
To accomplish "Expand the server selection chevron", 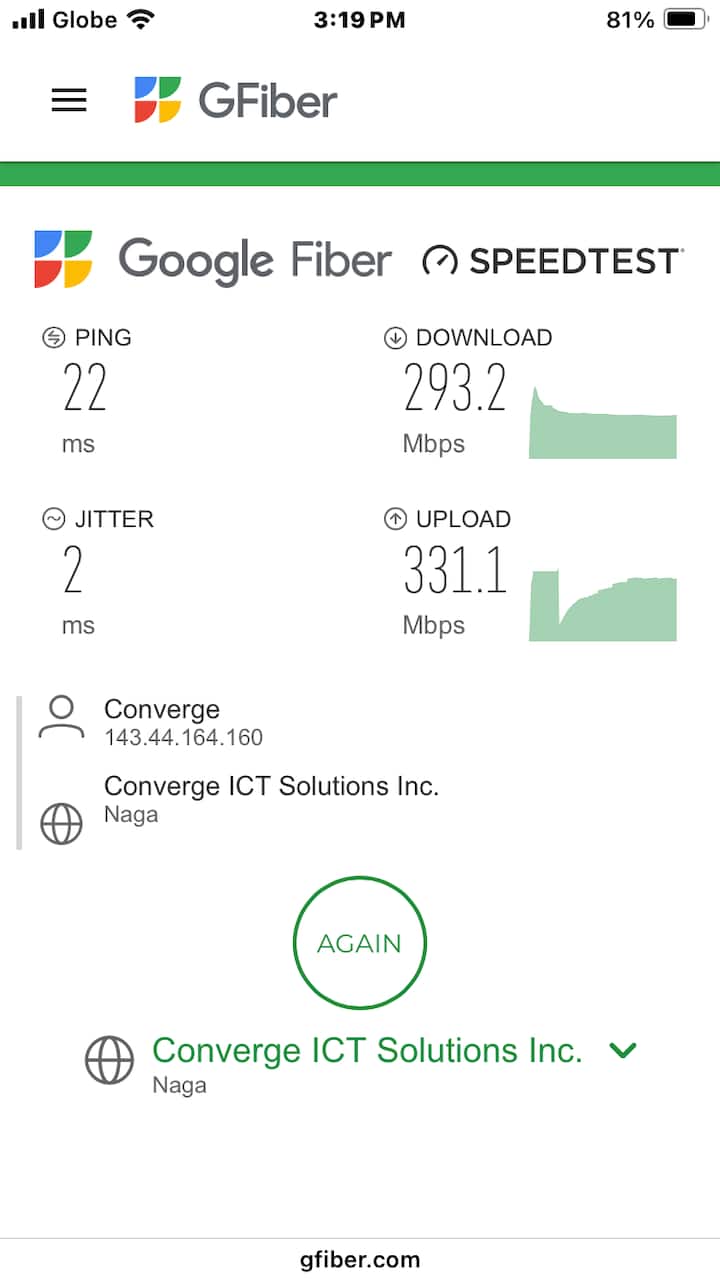I will [x=623, y=1050].
